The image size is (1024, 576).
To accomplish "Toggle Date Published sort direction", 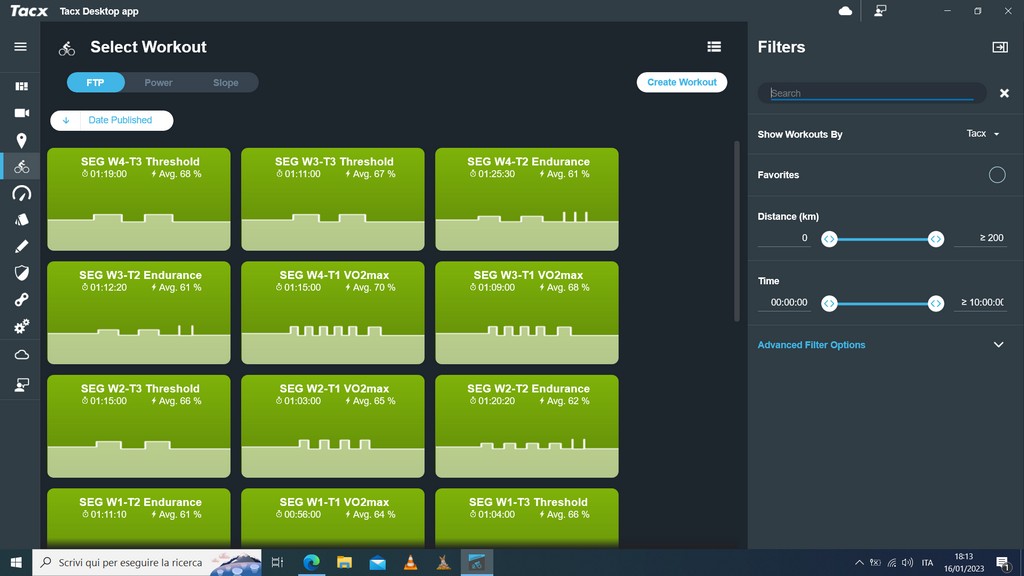I will 66,120.
